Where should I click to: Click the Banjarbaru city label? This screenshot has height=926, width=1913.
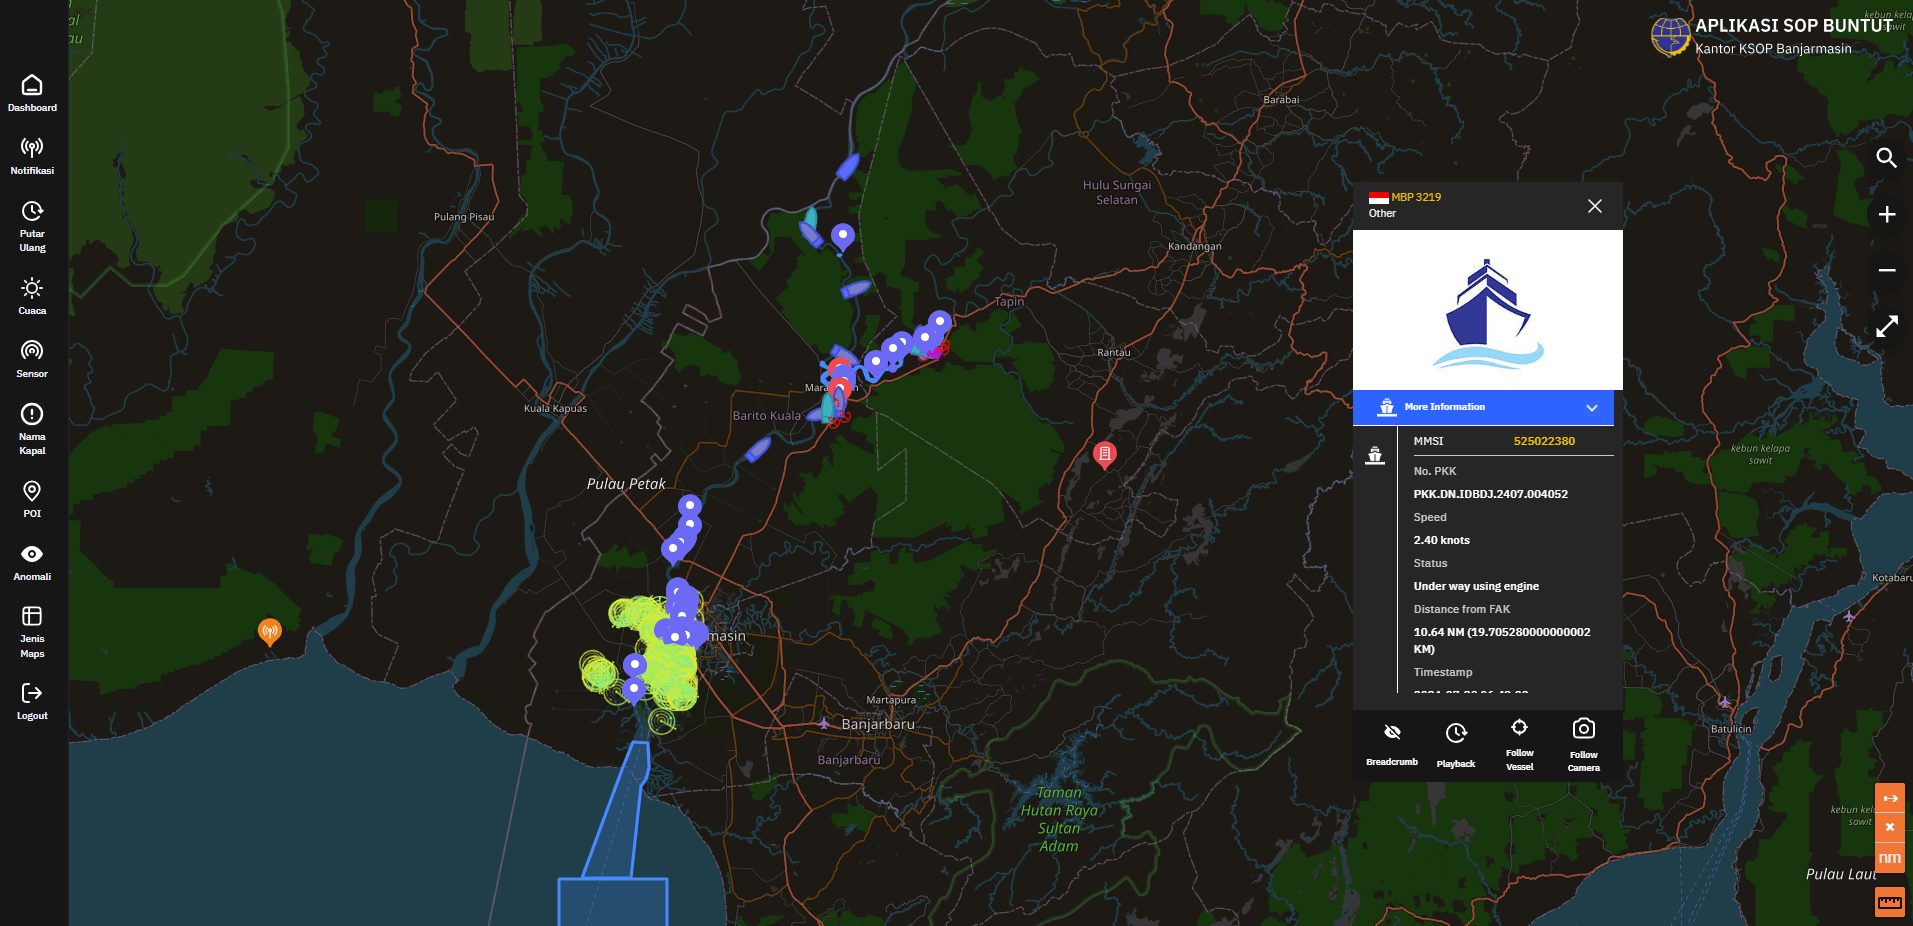(x=877, y=724)
